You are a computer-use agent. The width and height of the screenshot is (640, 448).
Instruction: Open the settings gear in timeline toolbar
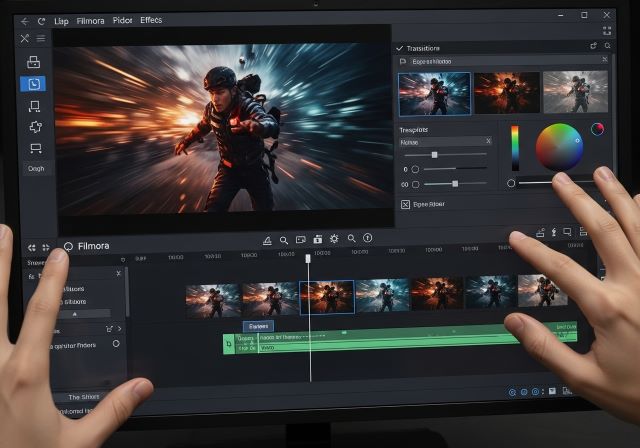point(334,239)
